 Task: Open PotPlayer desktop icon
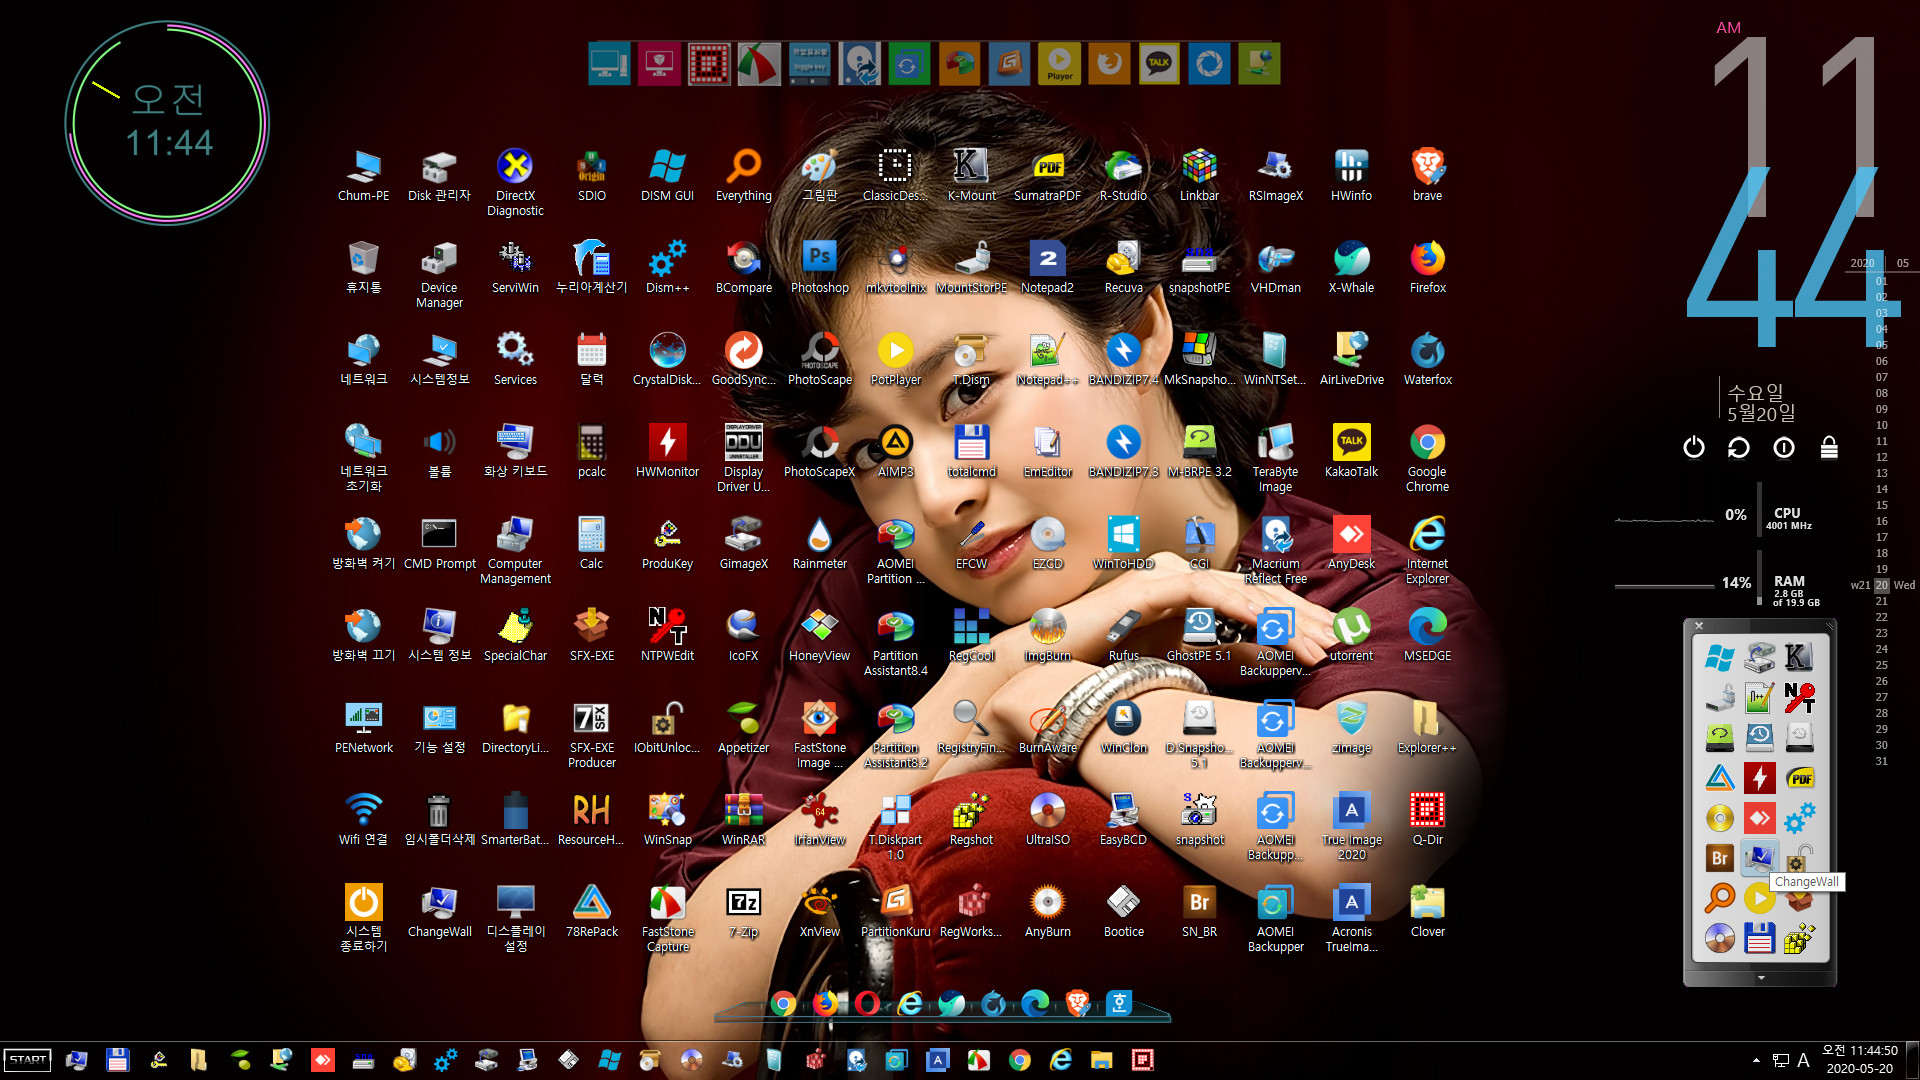tap(895, 359)
